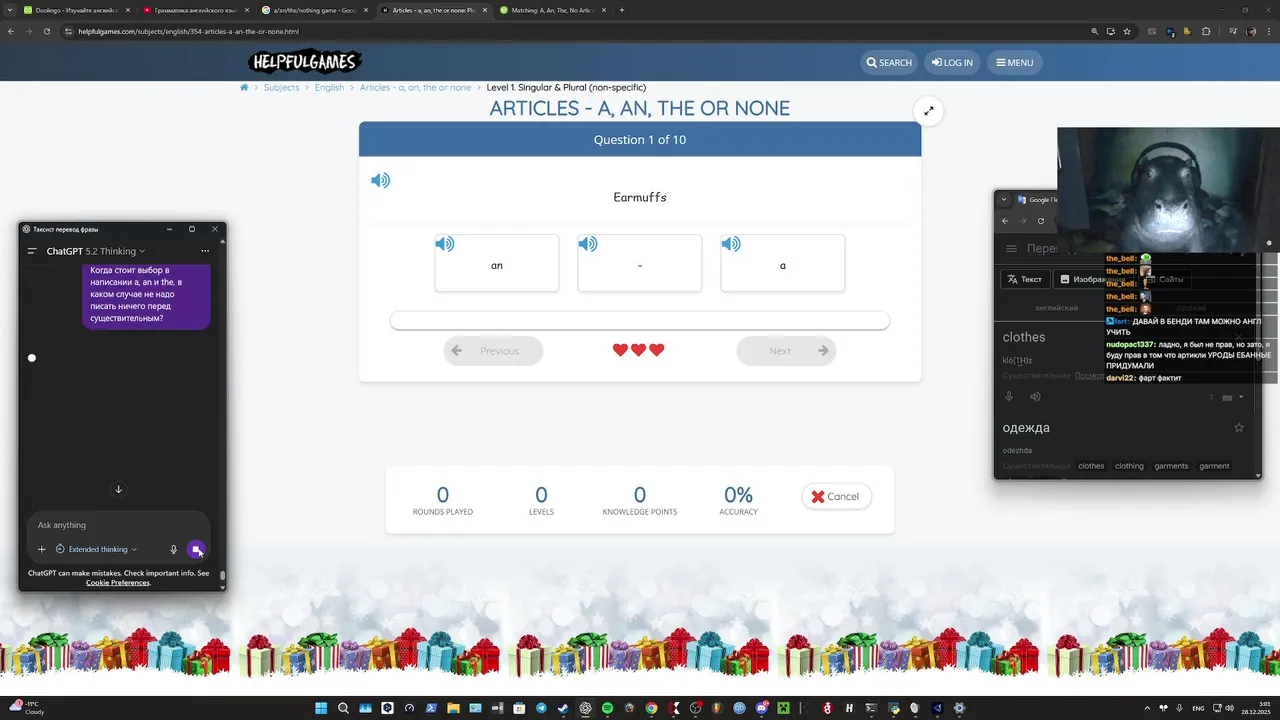Open Telegram from the taskbar

(x=541, y=708)
